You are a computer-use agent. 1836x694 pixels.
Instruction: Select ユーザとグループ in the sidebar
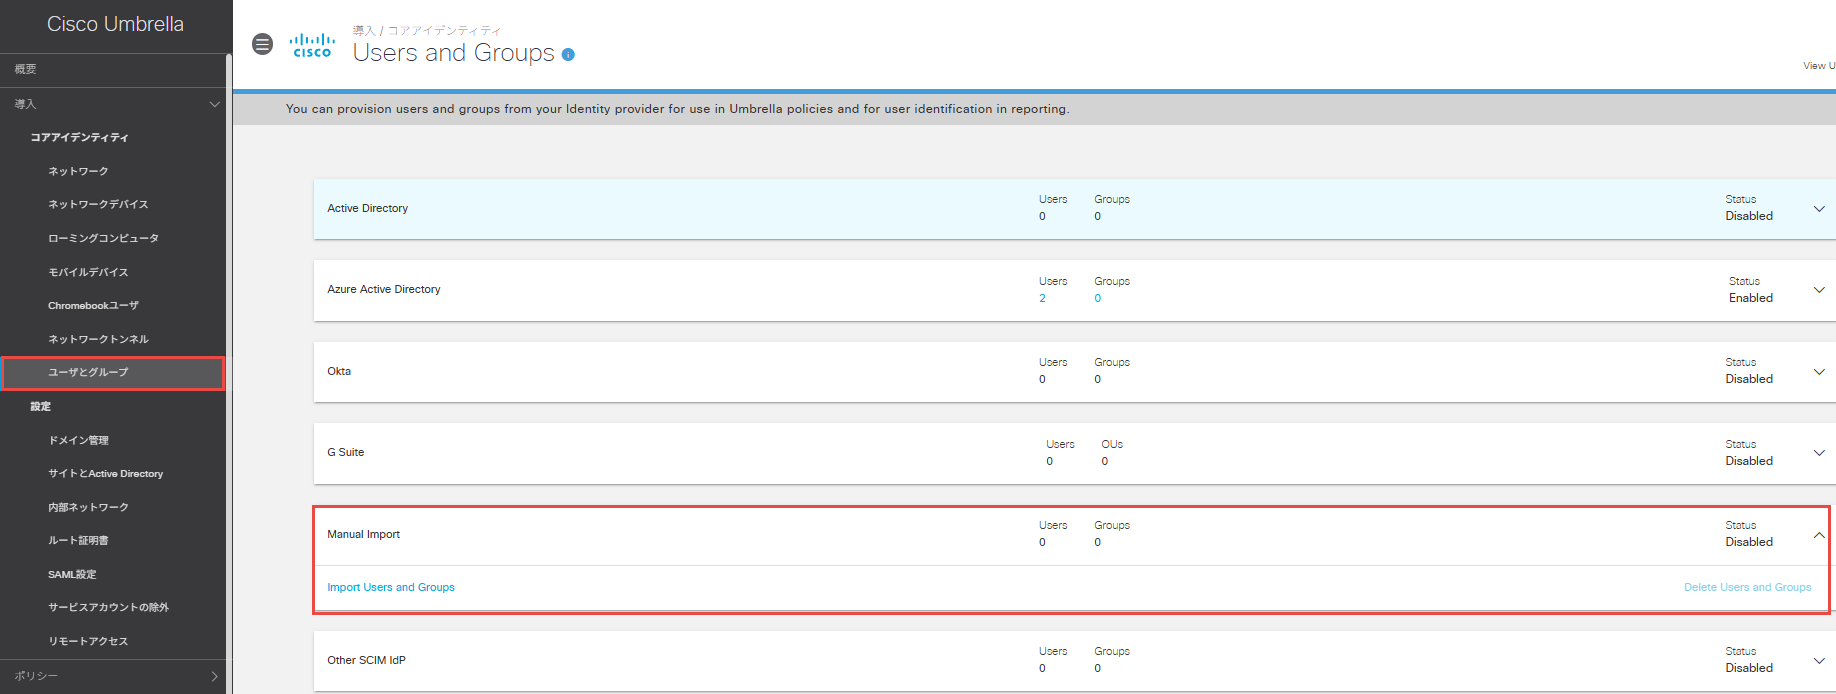[x=88, y=372]
